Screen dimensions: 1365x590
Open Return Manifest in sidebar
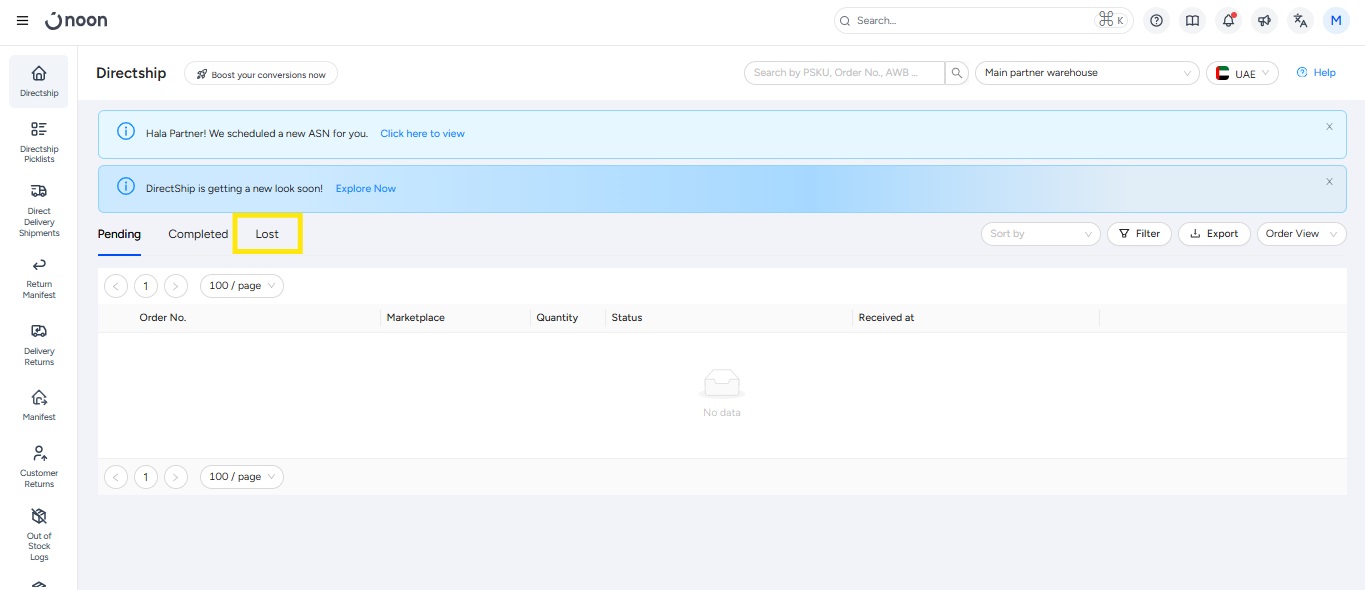click(39, 276)
